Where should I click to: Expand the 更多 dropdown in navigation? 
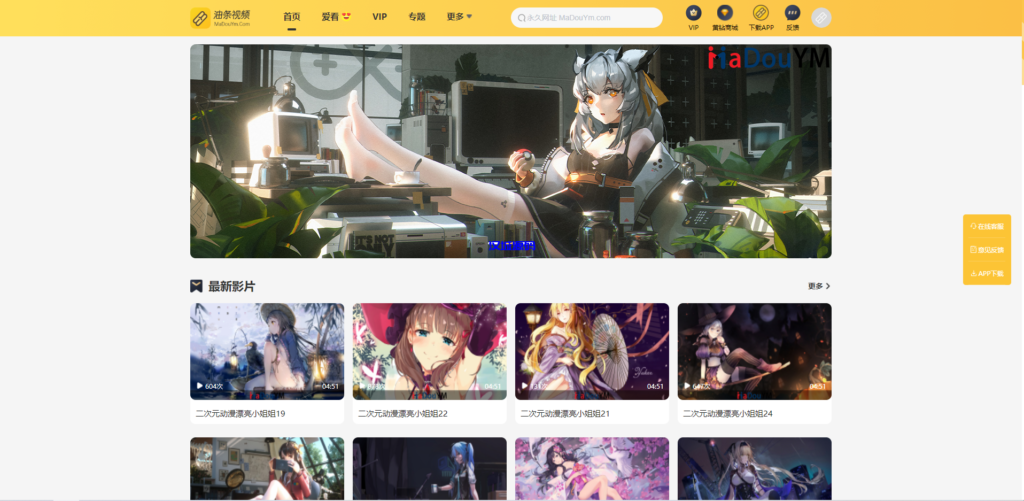click(x=459, y=17)
